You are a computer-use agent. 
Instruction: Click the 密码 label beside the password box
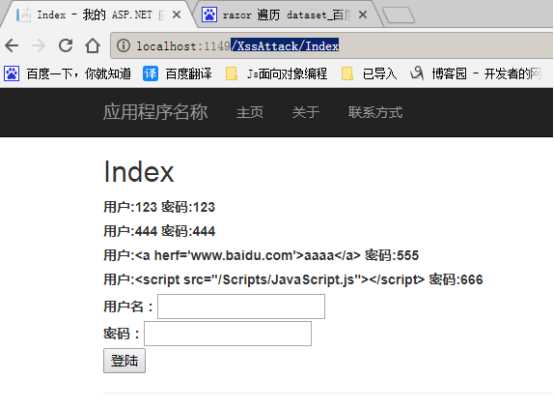[121, 333]
